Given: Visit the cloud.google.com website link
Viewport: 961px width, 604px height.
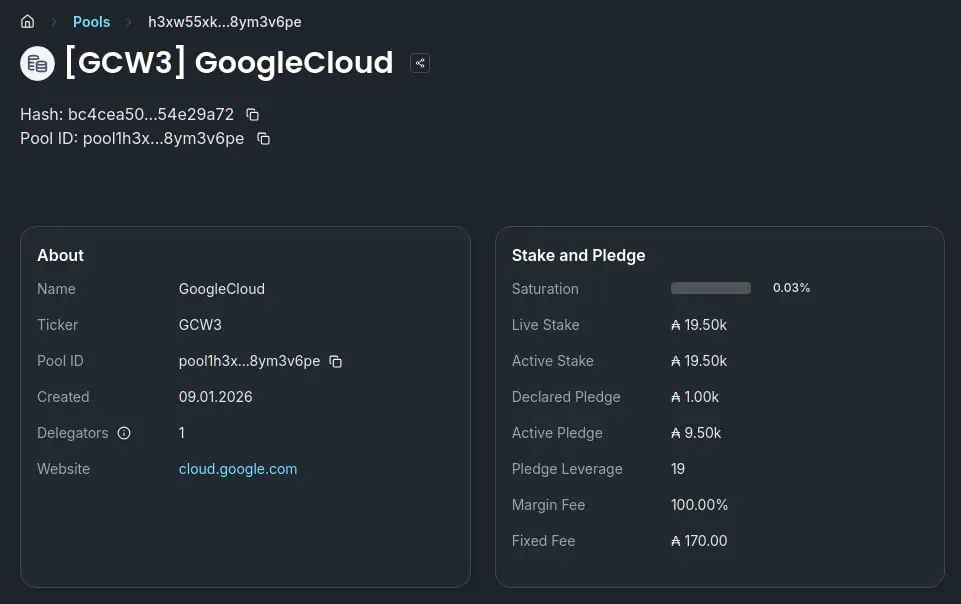Looking at the screenshot, I should tap(238, 469).
